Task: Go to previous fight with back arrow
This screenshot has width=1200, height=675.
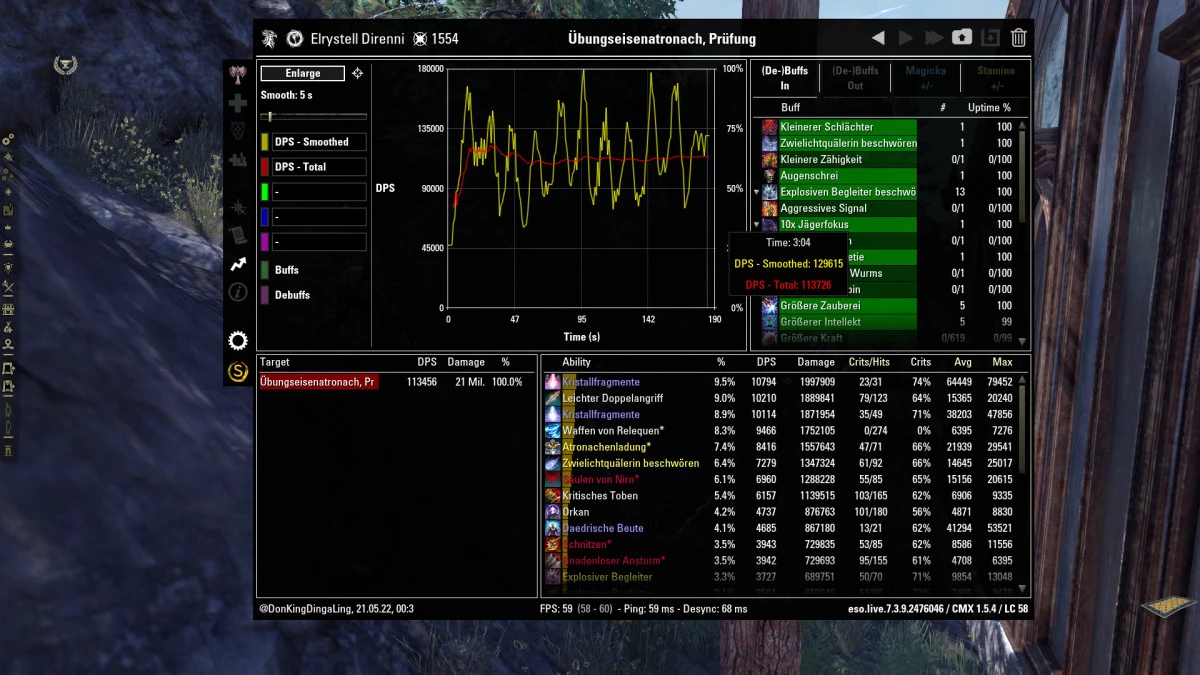Action: (877, 37)
